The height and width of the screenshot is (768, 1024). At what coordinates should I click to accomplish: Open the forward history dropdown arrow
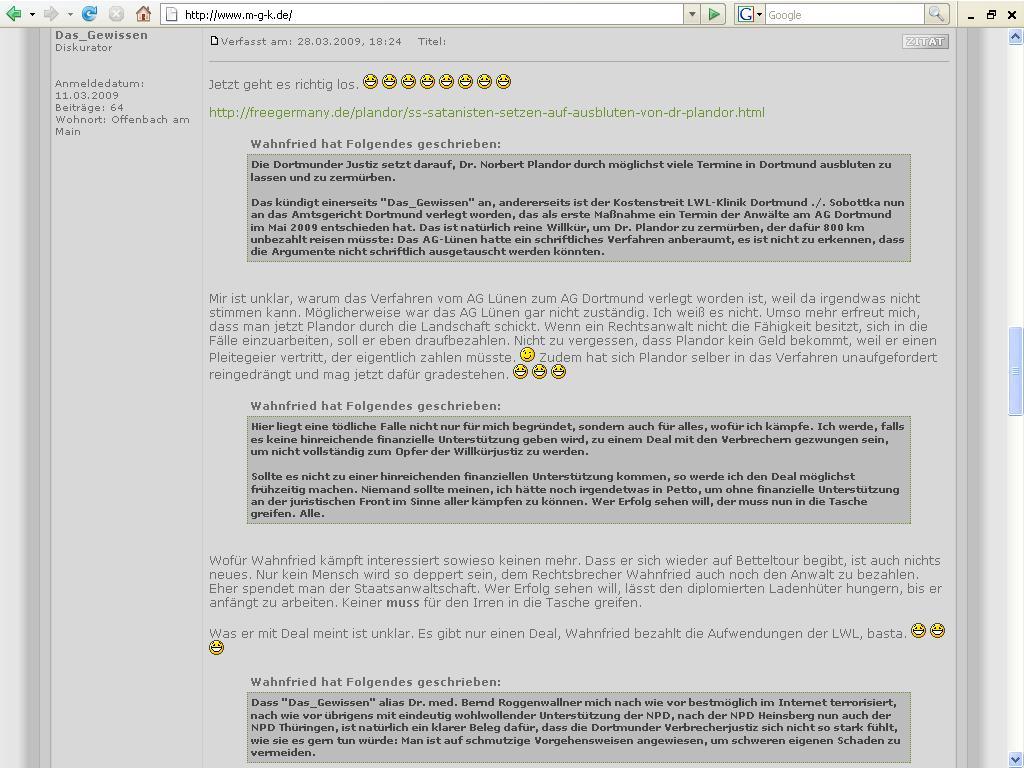pos(70,14)
